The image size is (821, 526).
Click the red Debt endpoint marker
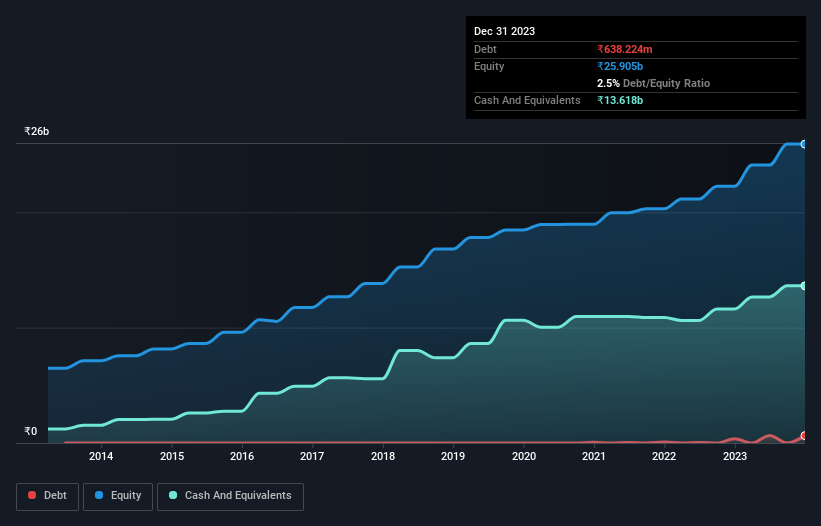click(804, 435)
